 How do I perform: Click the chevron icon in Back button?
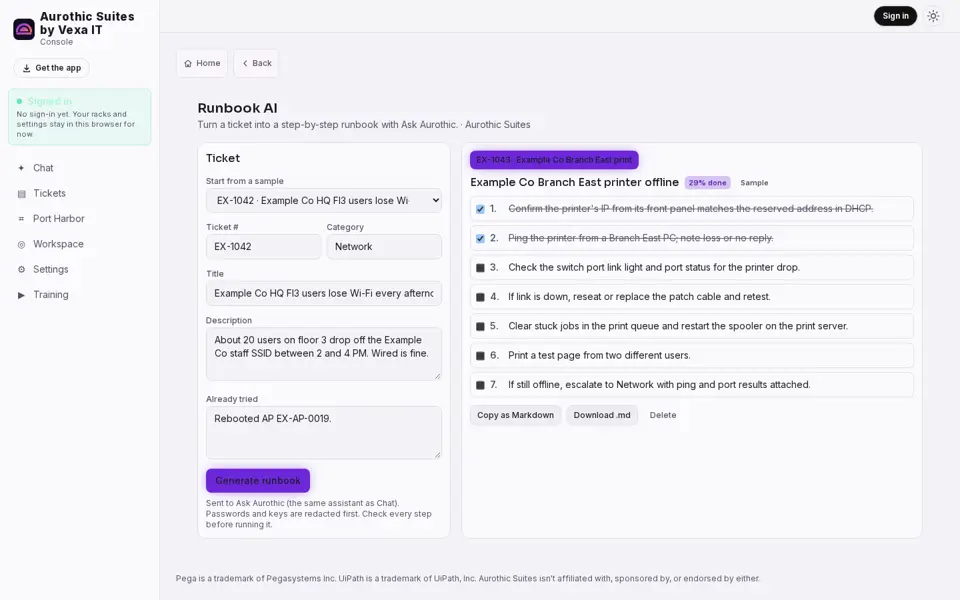(x=245, y=63)
